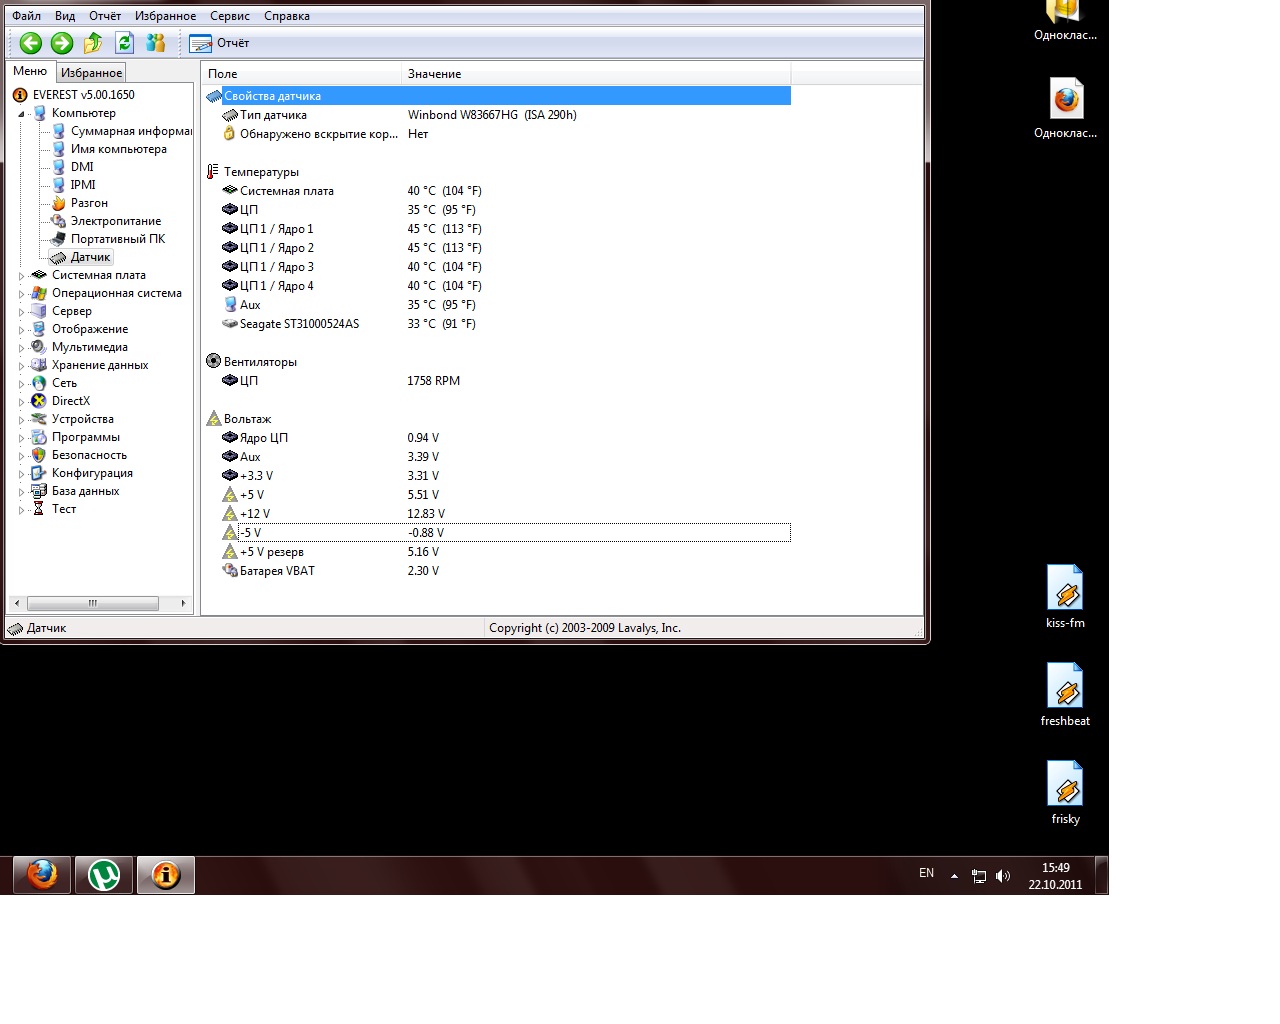Open the Отчёт menu in the menu bar
The image size is (1280, 1024).
pyautogui.click(x=105, y=16)
